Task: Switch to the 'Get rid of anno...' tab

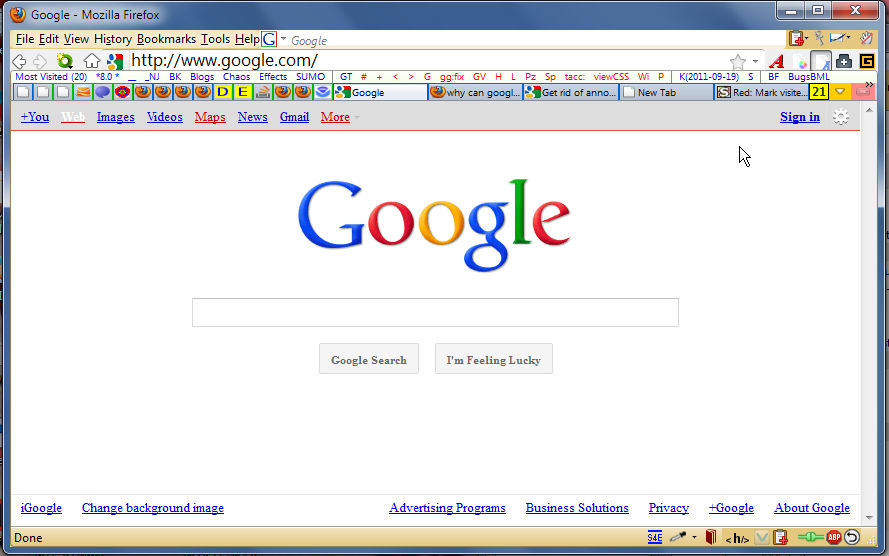Action: tap(570, 92)
